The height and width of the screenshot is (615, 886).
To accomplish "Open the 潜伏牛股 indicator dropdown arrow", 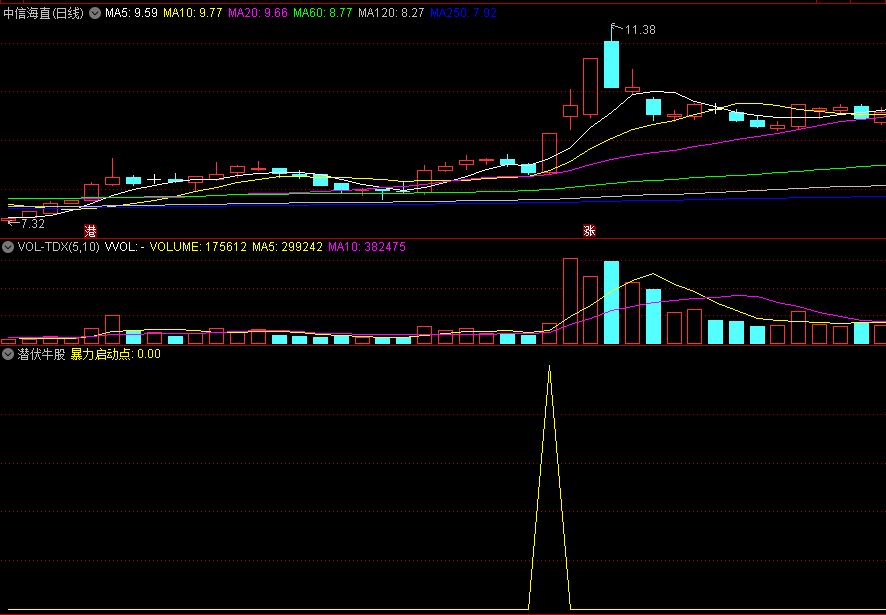I will pos(8,354).
